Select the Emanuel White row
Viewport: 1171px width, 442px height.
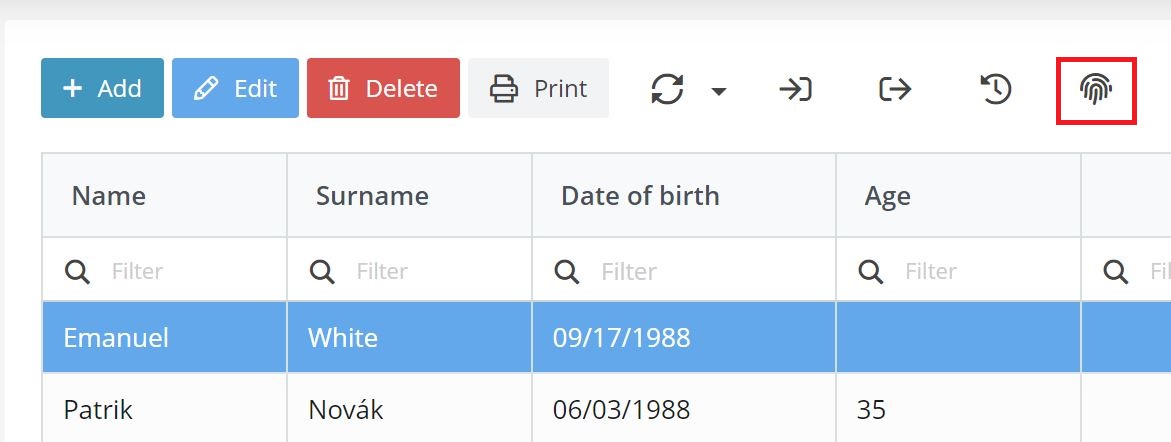point(606,337)
